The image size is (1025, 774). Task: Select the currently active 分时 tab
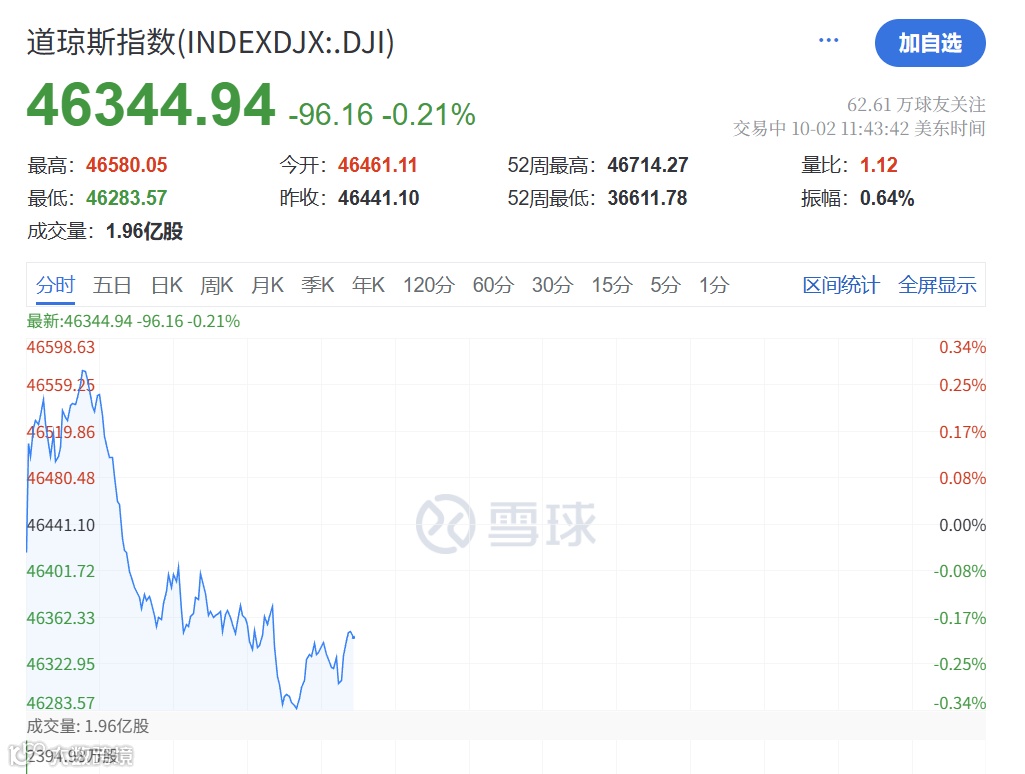55,285
